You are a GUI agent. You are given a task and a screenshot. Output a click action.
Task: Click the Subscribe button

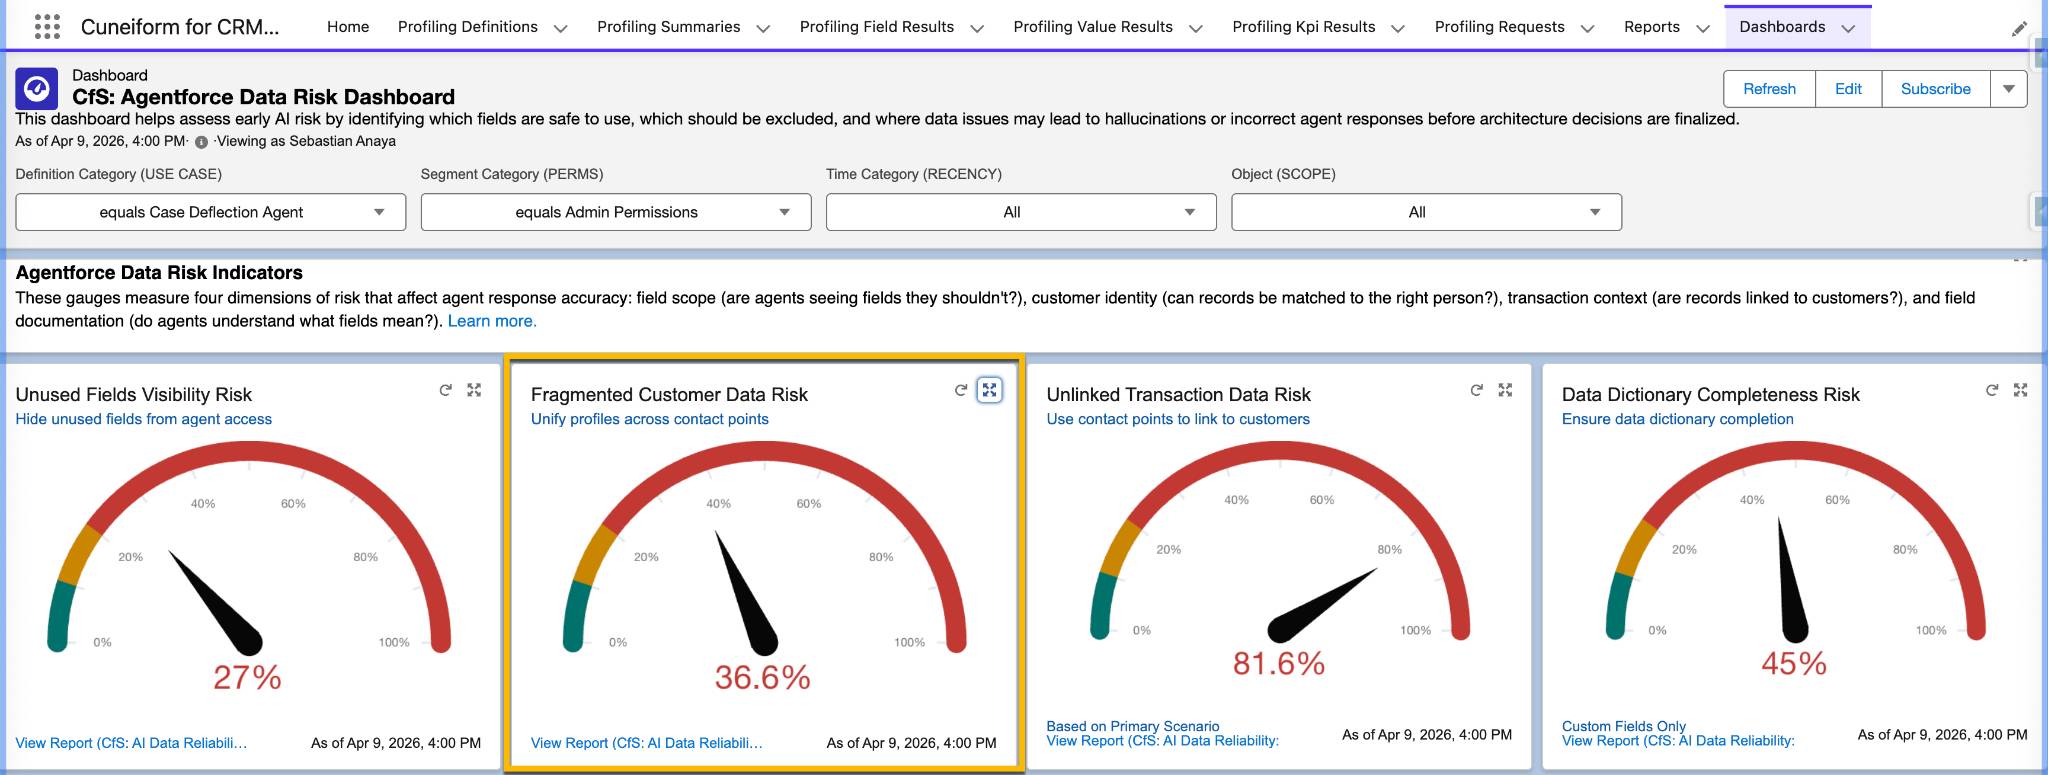tap(1936, 89)
